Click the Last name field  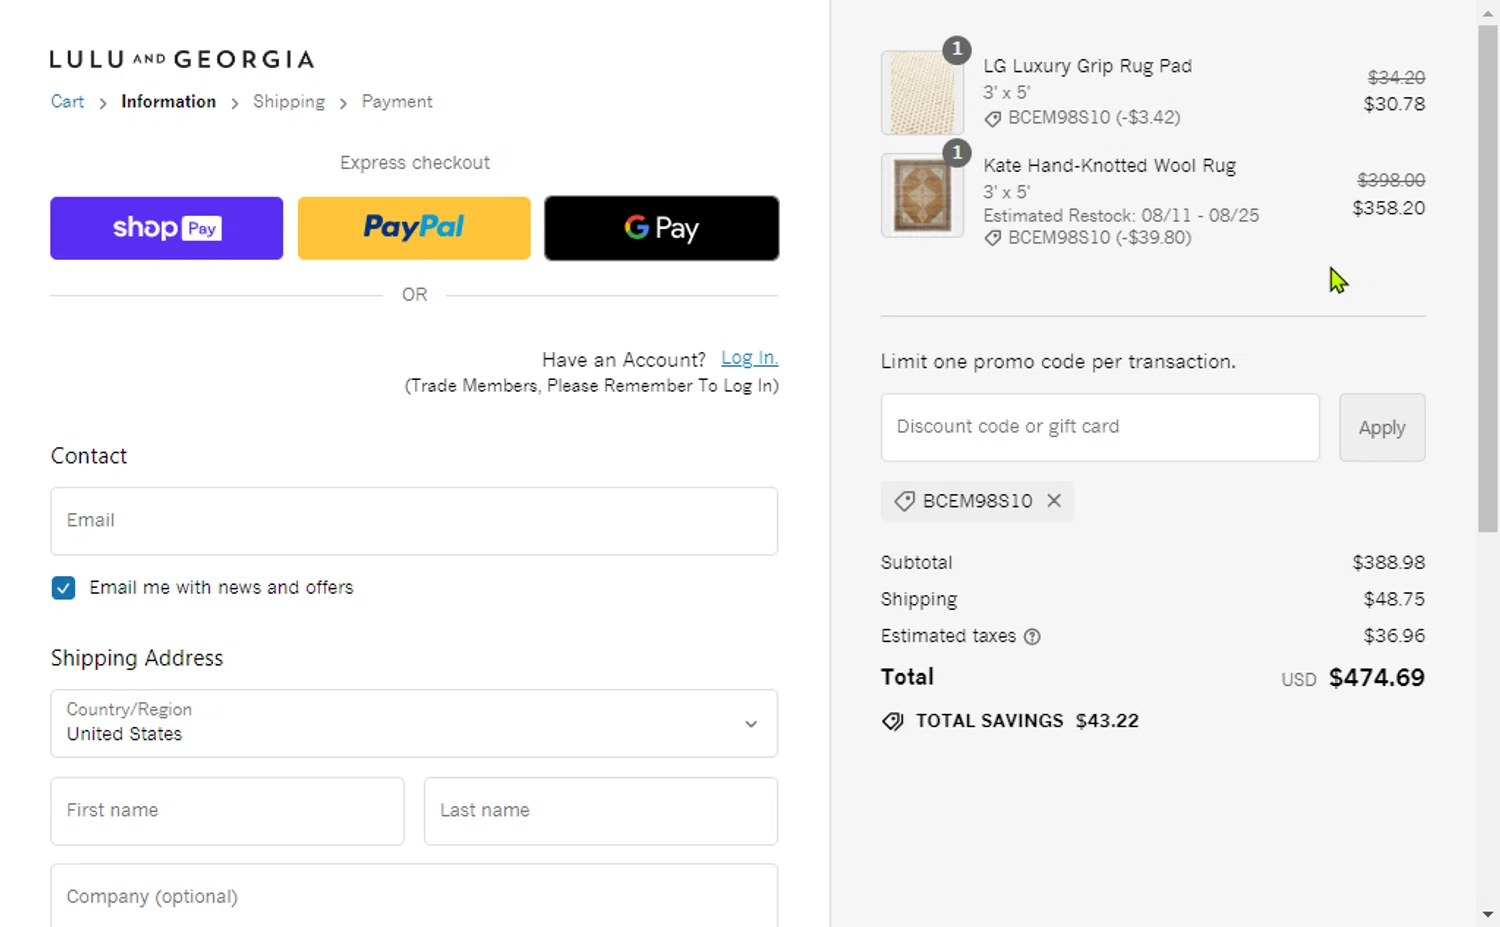[x=600, y=811]
